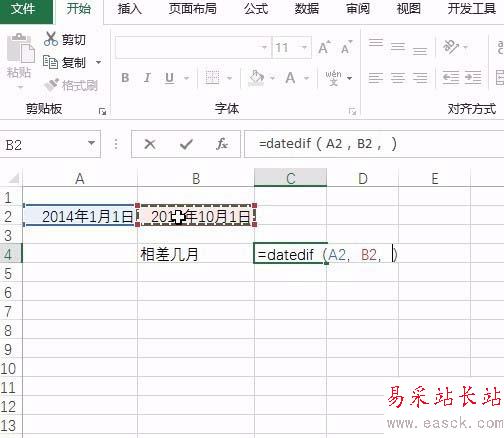Open the font name dropdown
Screen dimensions: 504x438
coord(264,47)
